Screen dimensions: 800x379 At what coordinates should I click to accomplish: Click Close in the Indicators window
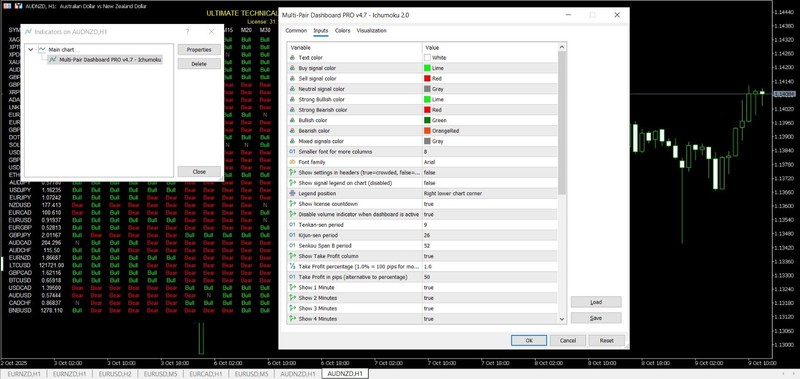coord(199,171)
